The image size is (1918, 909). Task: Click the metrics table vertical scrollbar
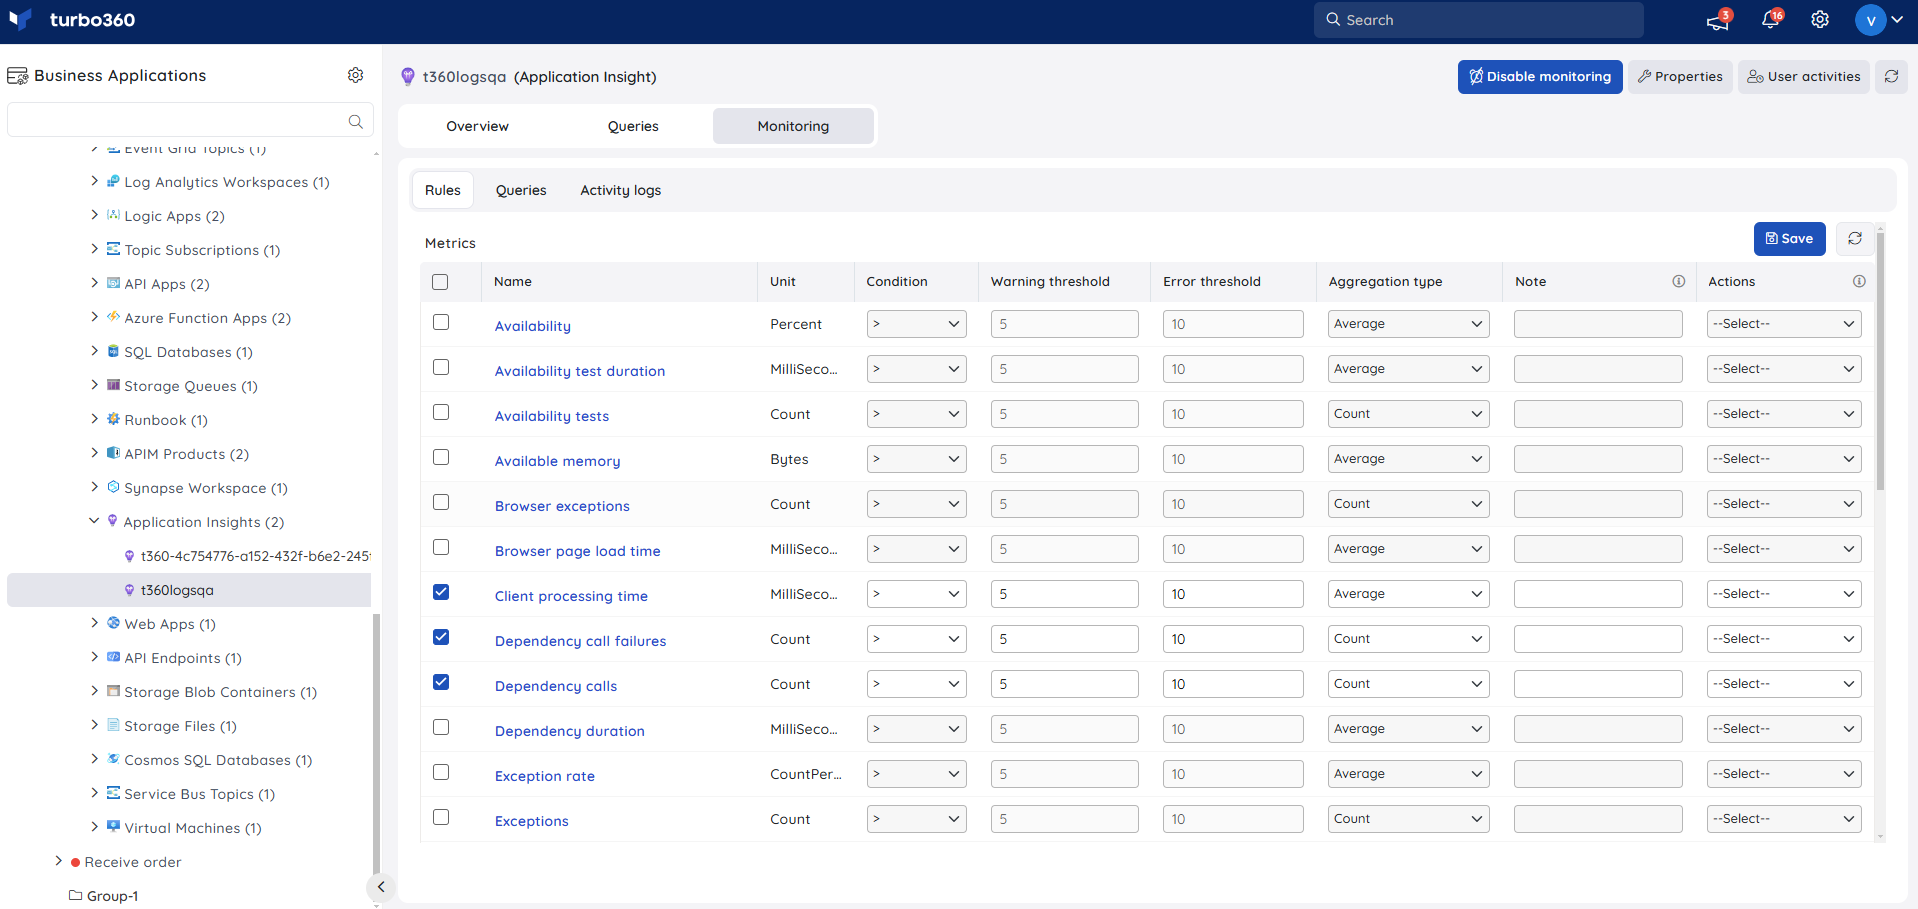[1880, 360]
